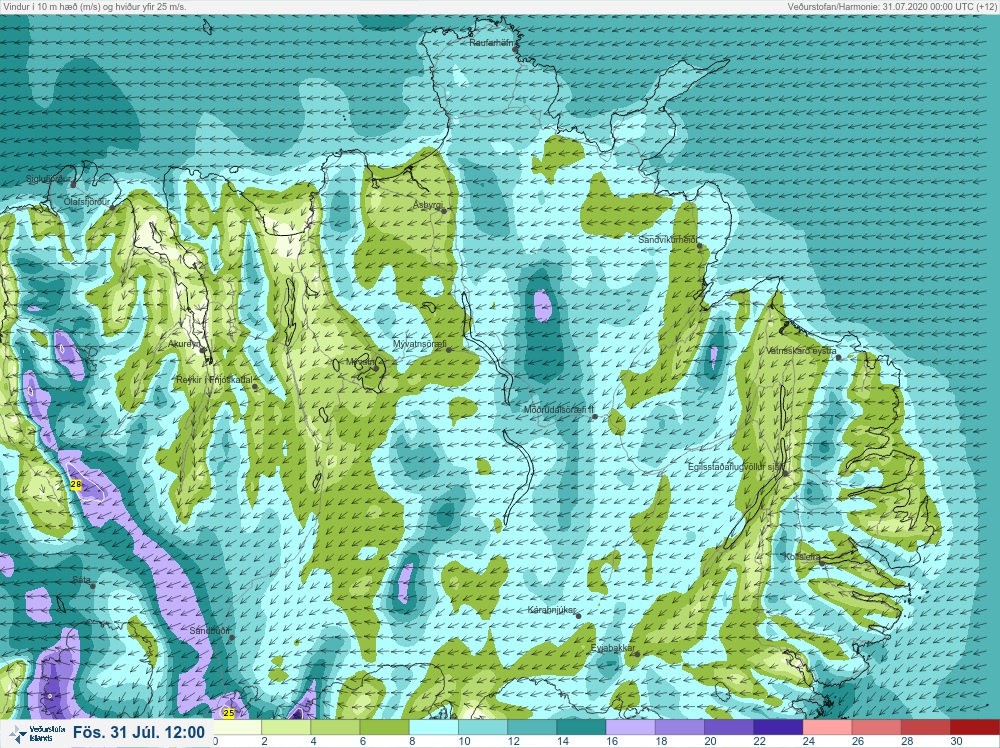The image size is (1000, 748).
Task: Select the 26–28 m/s salmon legend swatch
Action: (x=875, y=727)
